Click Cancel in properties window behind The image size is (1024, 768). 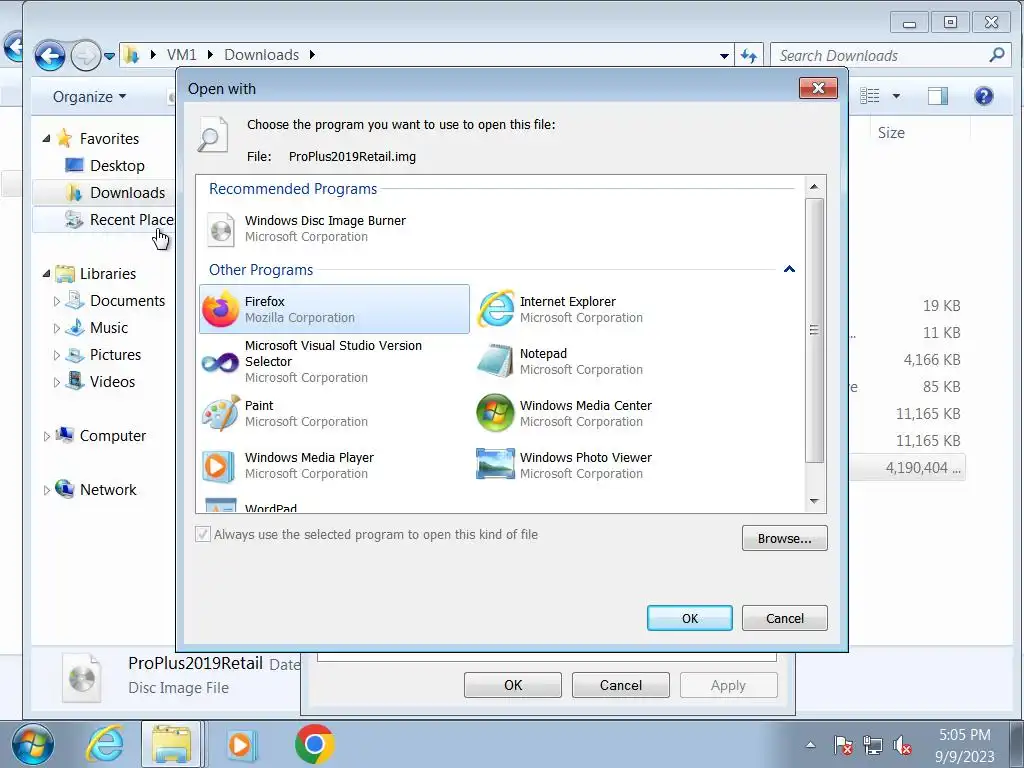[620, 685]
